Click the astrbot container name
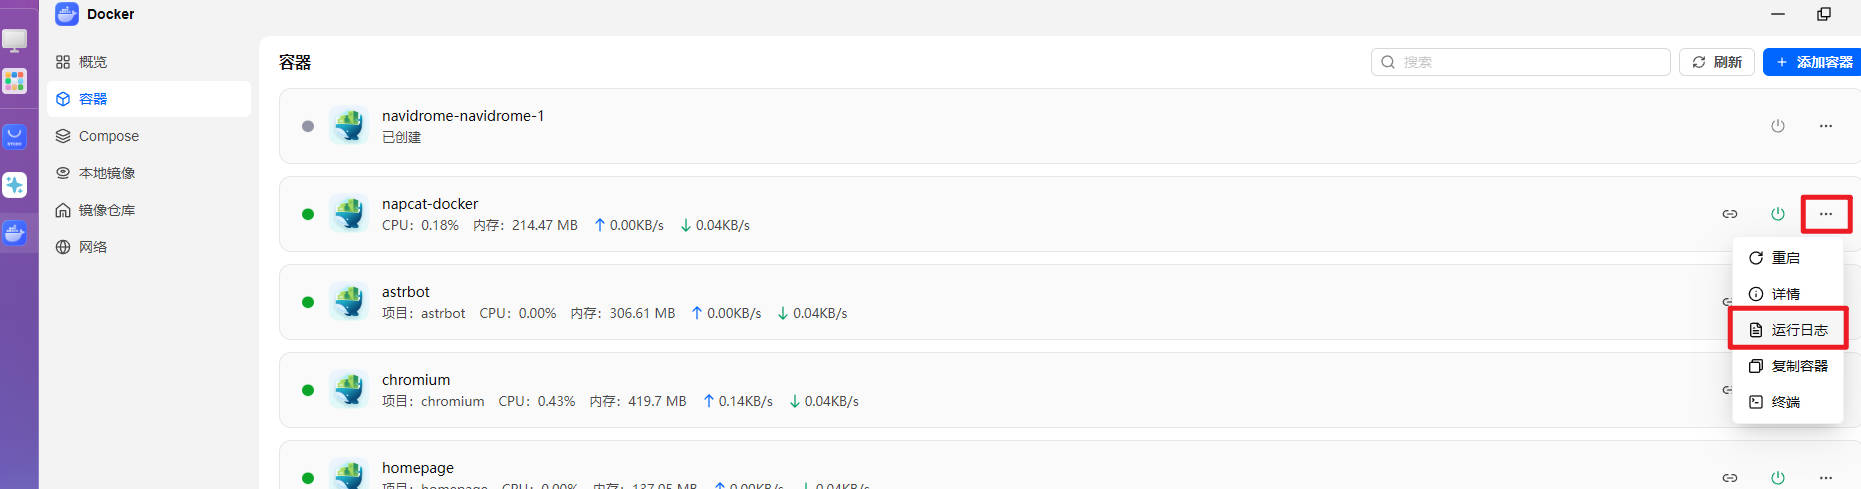 coord(406,292)
